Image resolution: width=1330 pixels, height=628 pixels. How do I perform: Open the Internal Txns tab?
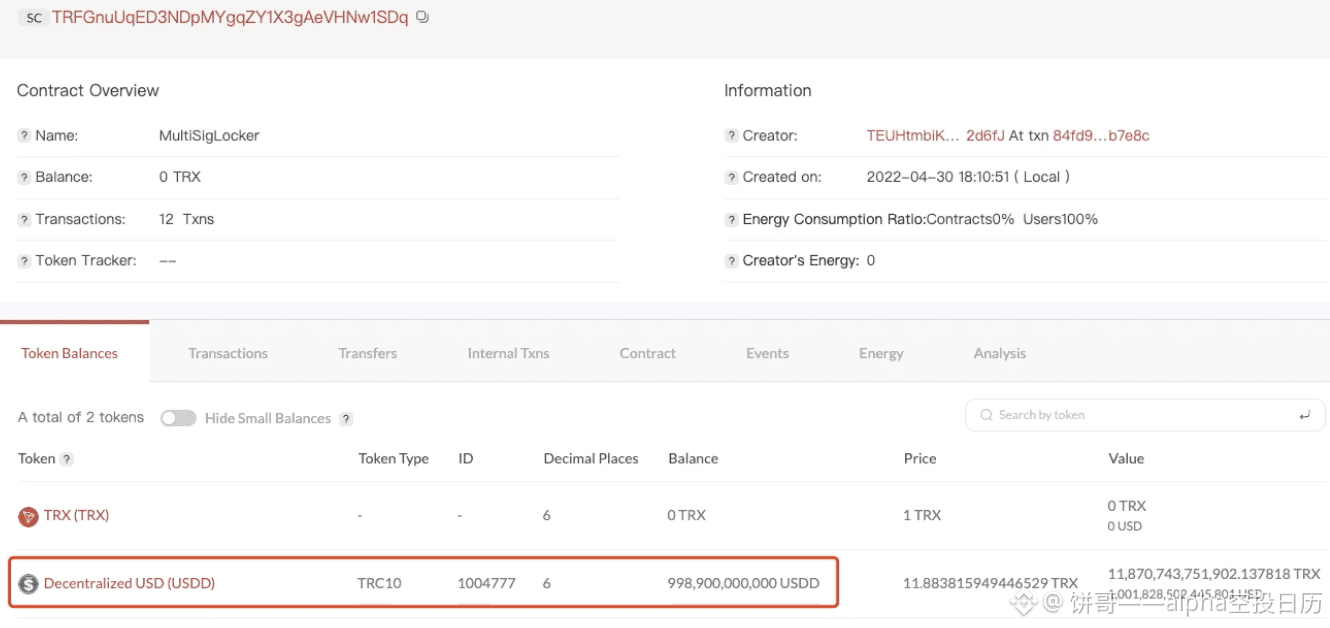[x=508, y=353]
